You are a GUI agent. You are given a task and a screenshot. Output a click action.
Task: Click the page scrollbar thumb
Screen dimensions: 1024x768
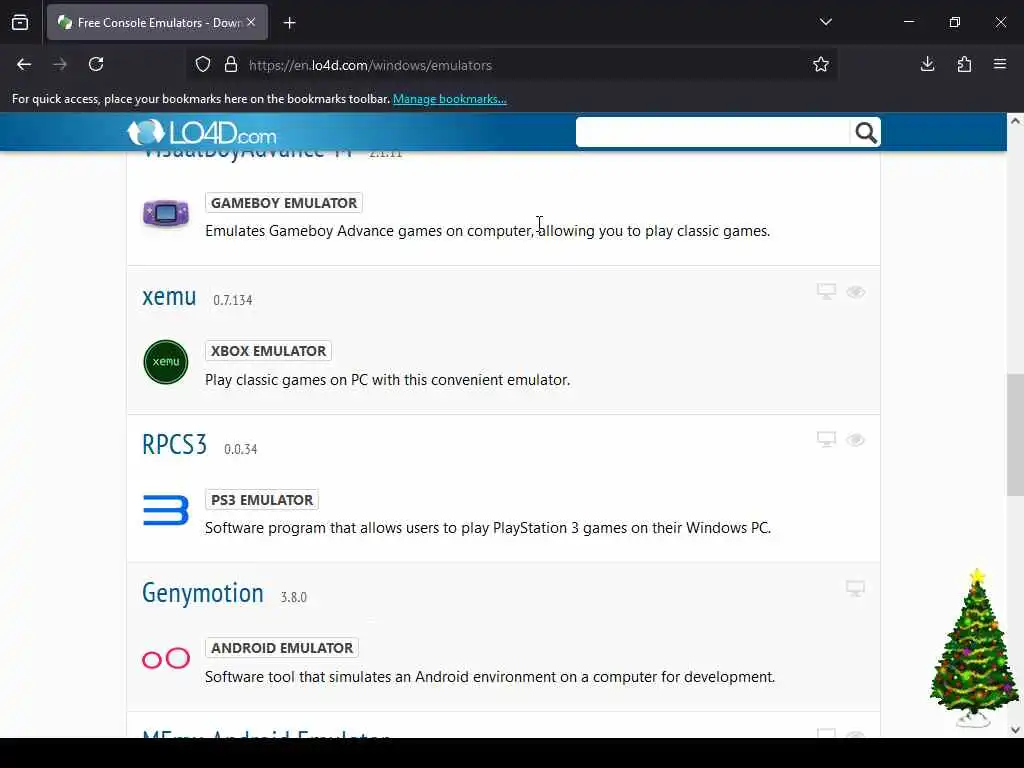click(x=1015, y=435)
